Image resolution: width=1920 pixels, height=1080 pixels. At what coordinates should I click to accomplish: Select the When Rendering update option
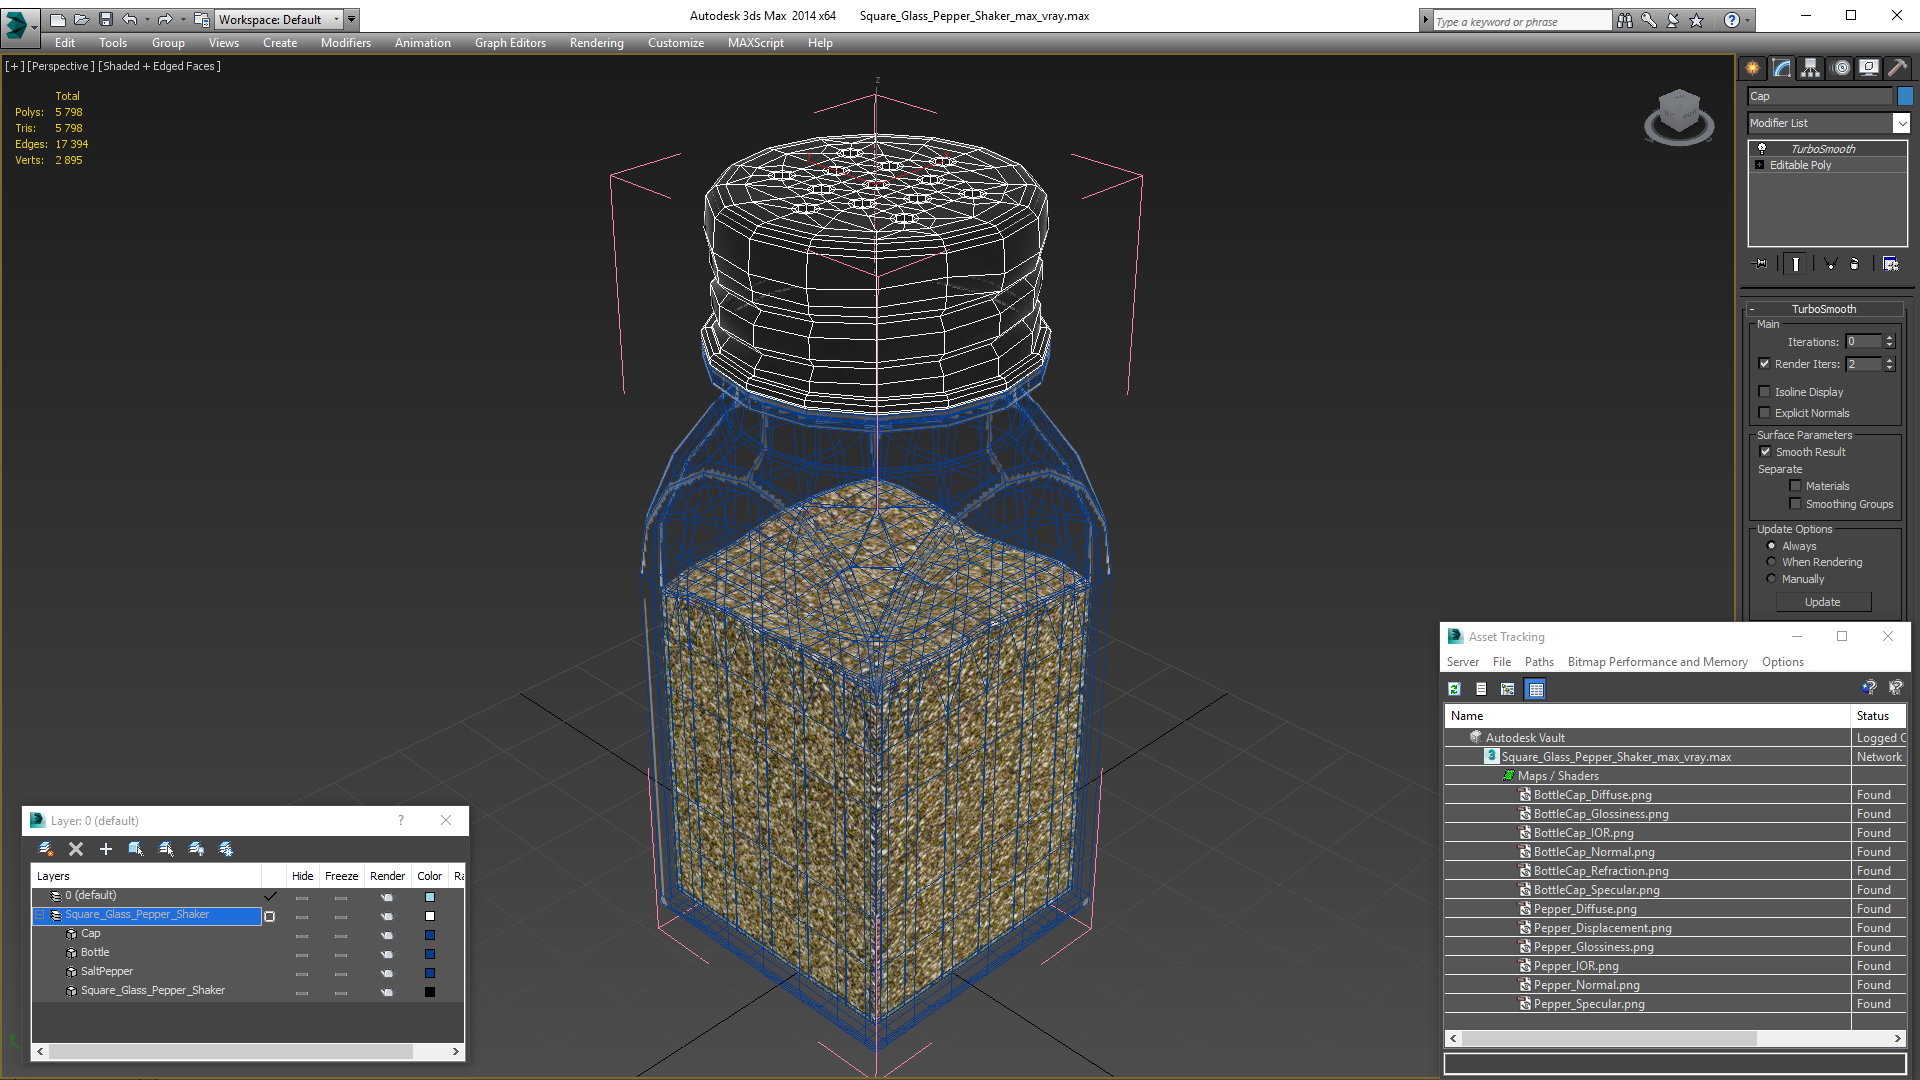(x=1771, y=562)
